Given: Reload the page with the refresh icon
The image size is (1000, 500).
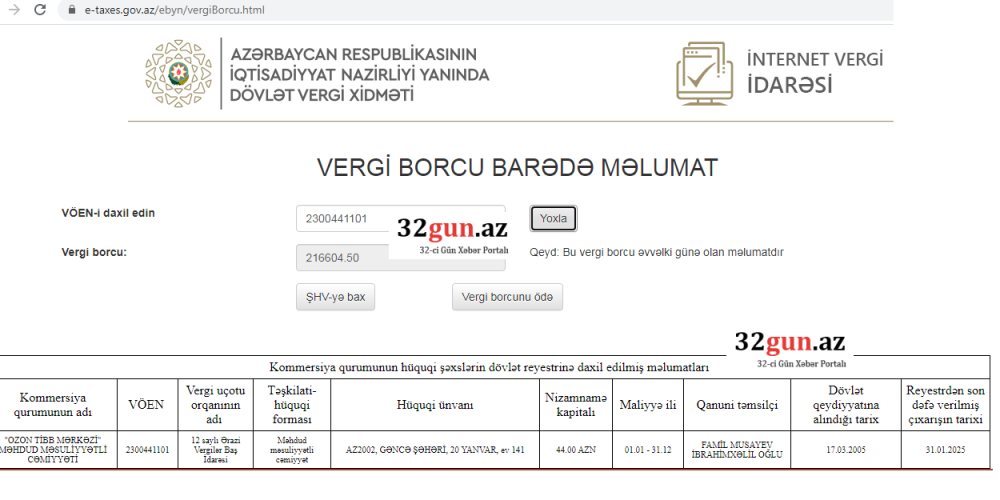Looking at the screenshot, I should [39, 10].
